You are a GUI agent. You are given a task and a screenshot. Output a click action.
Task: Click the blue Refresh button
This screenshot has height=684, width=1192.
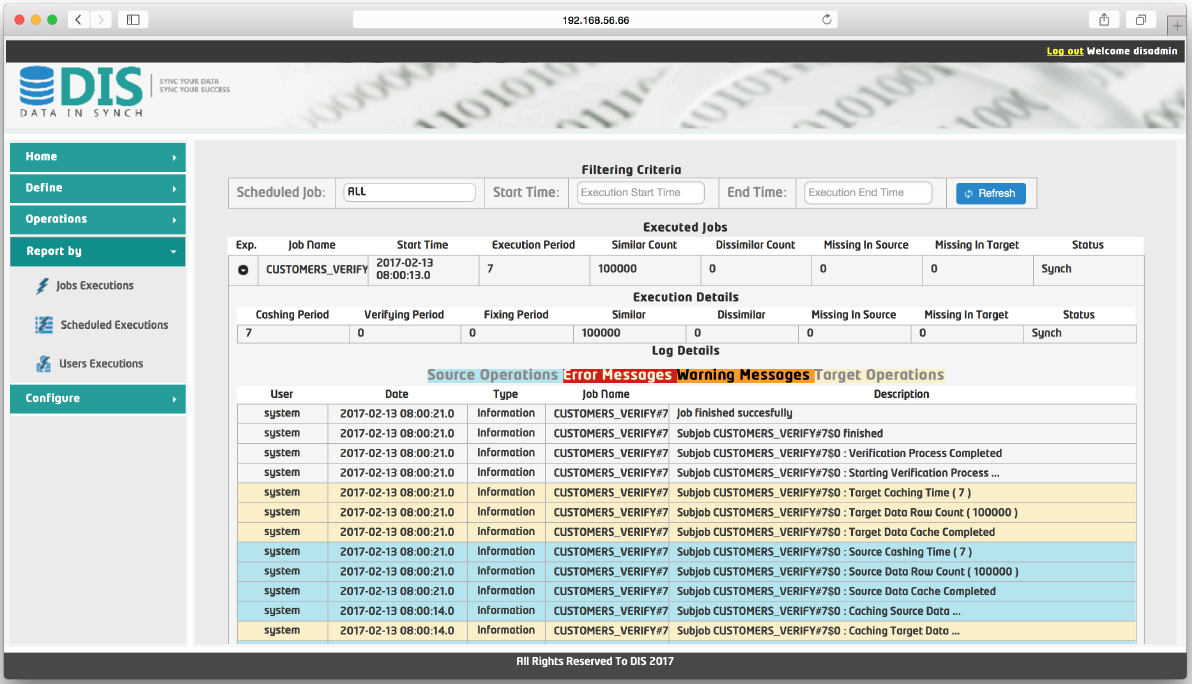[x=991, y=194]
